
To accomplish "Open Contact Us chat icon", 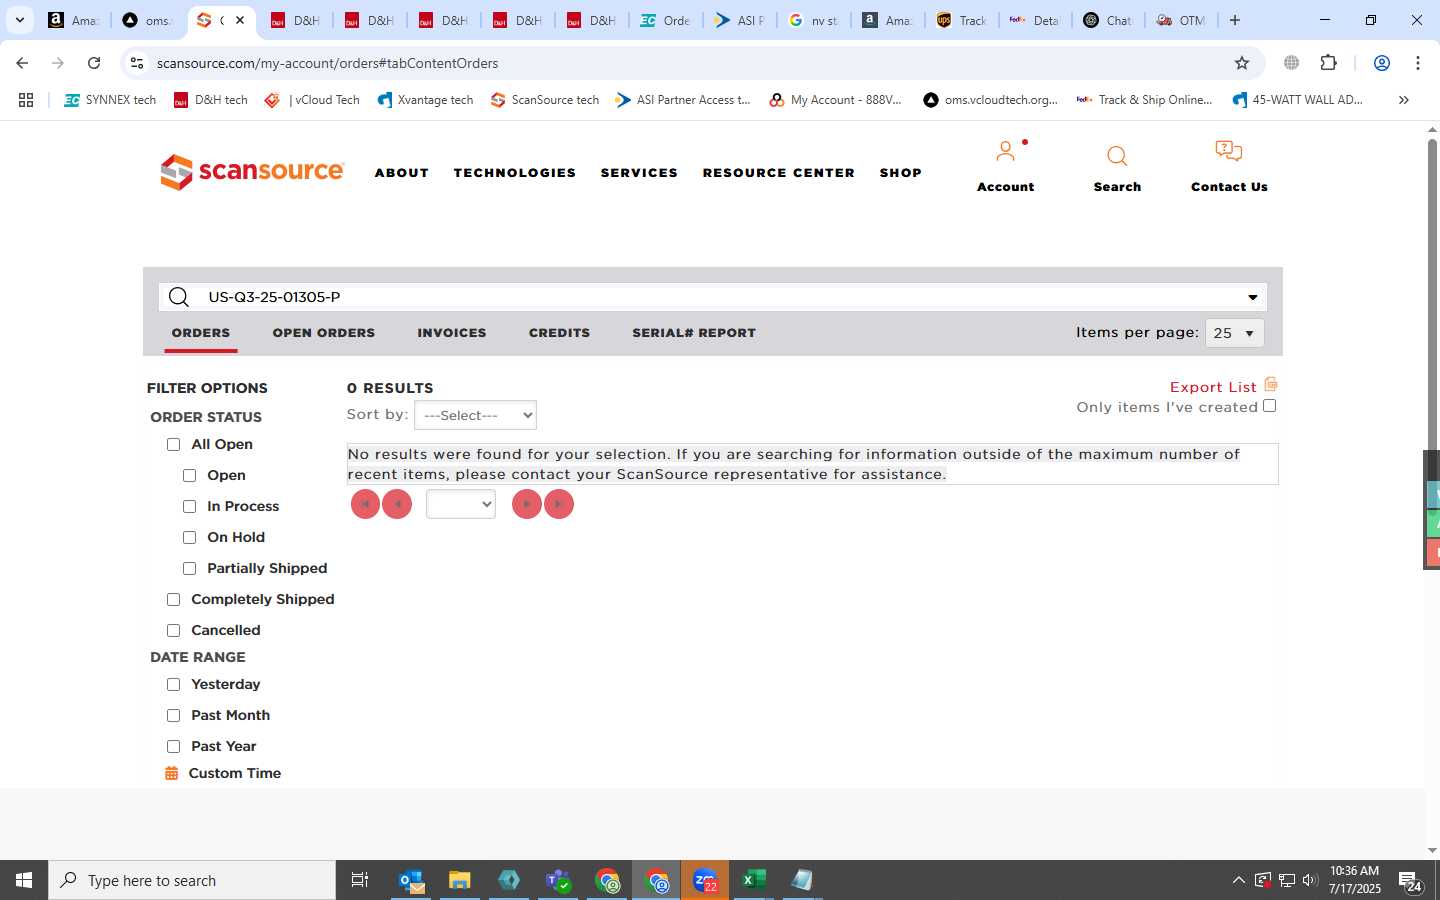I will click(x=1229, y=152).
